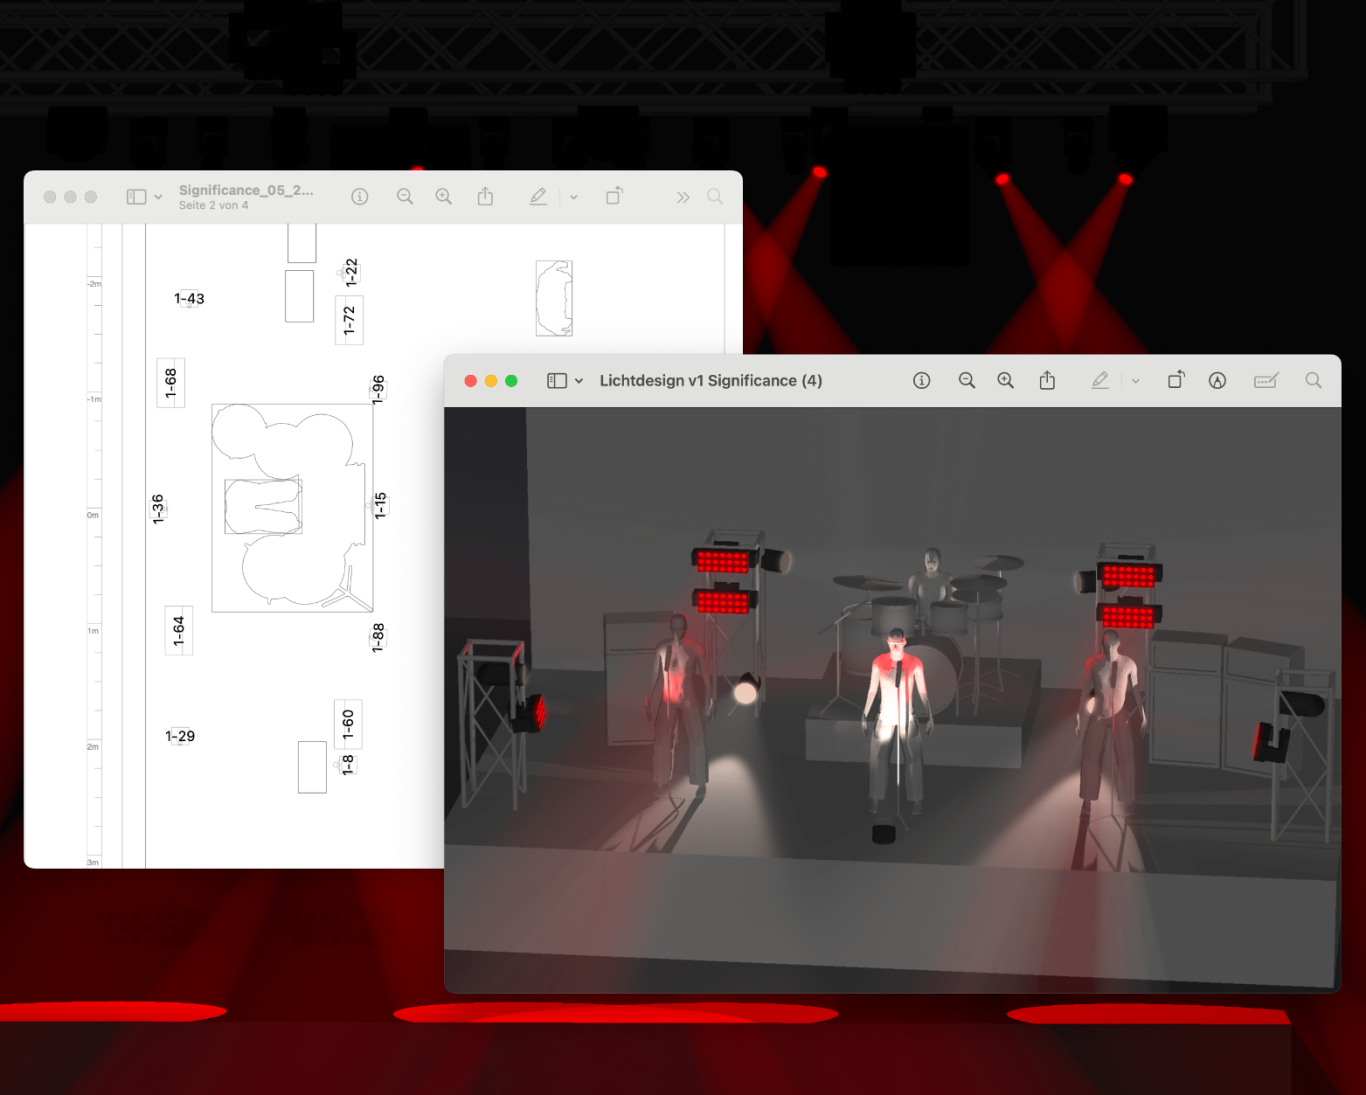Expand sidebar view options in Lichtdesign window
Image resolution: width=1366 pixels, height=1095 pixels.
579,381
